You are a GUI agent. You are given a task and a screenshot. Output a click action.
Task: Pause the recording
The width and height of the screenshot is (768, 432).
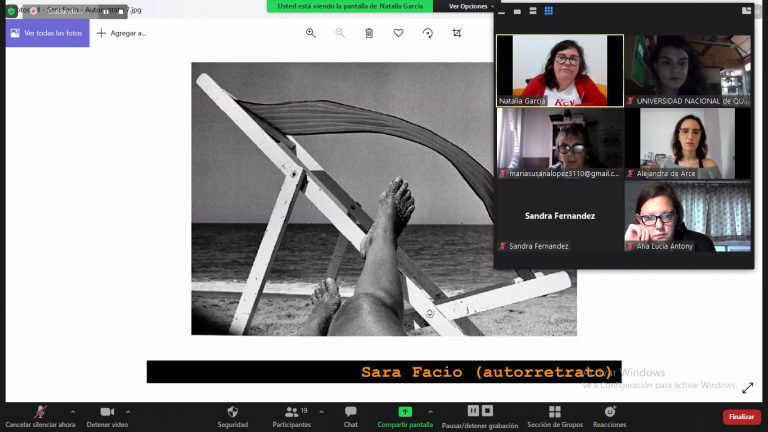click(x=473, y=411)
